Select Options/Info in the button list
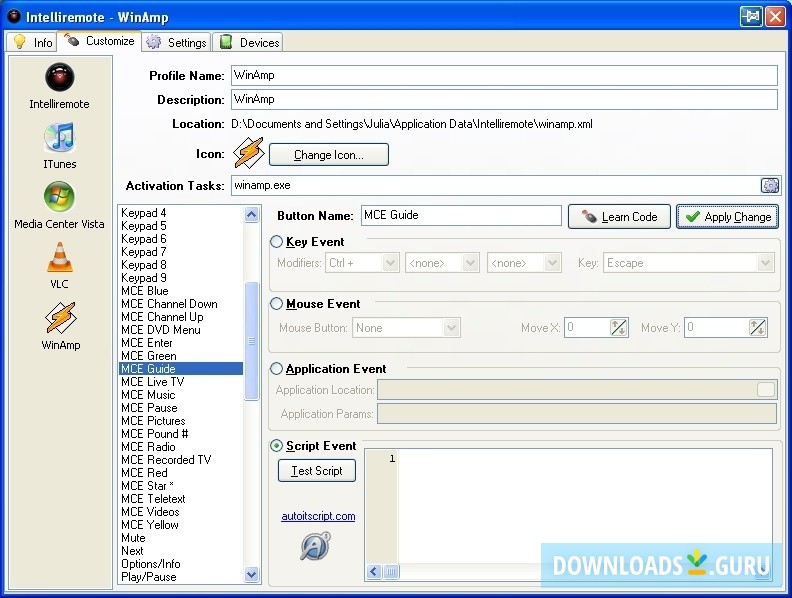This screenshot has height=598, width=792. (x=181, y=564)
